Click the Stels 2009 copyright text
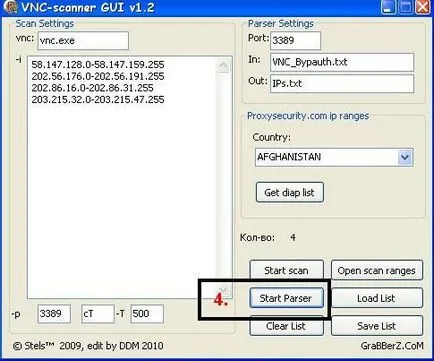Image resolution: width=434 pixels, height=361 pixels. 88,346
